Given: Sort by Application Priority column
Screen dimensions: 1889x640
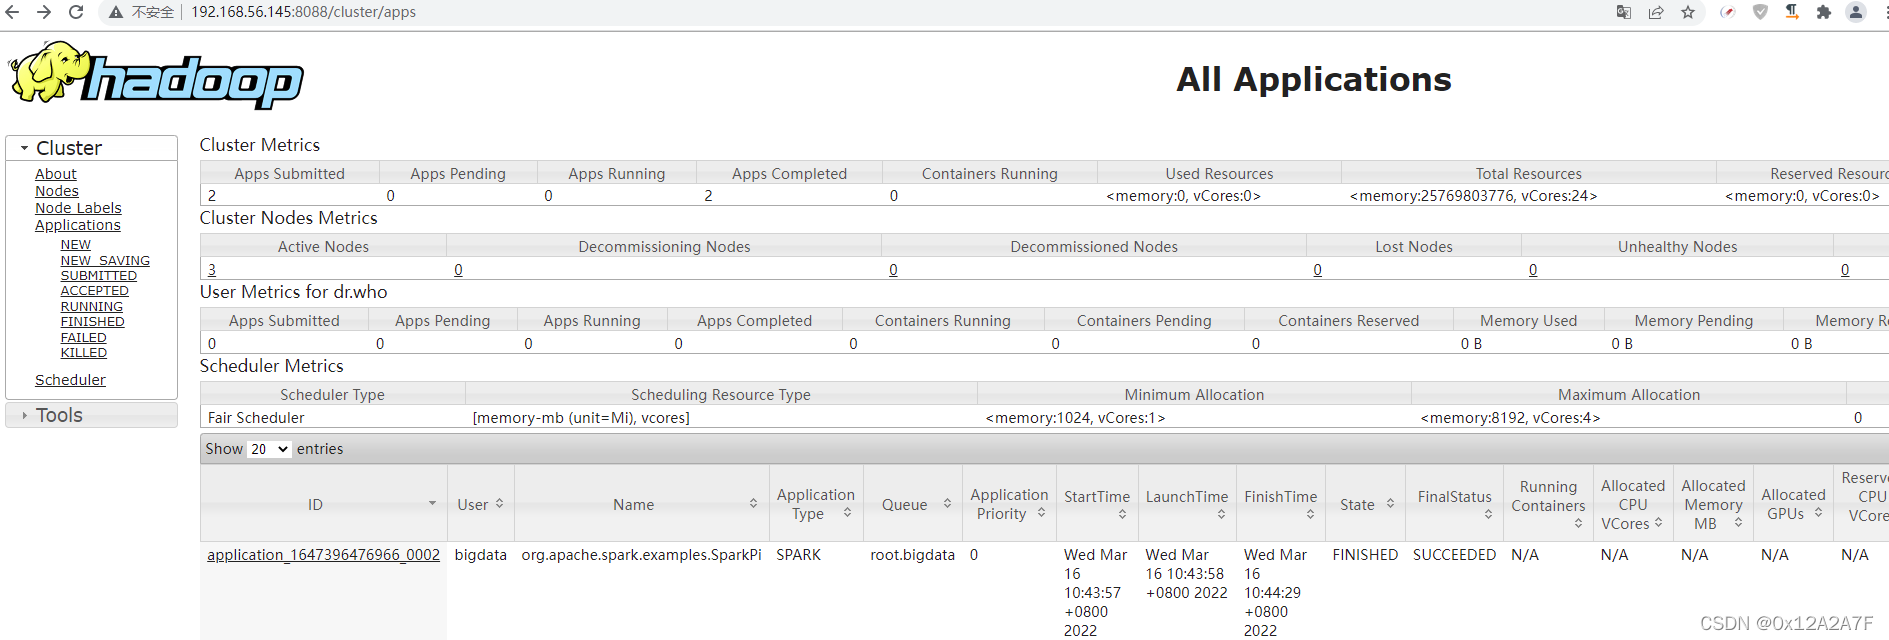Looking at the screenshot, I should point(1041,513).
